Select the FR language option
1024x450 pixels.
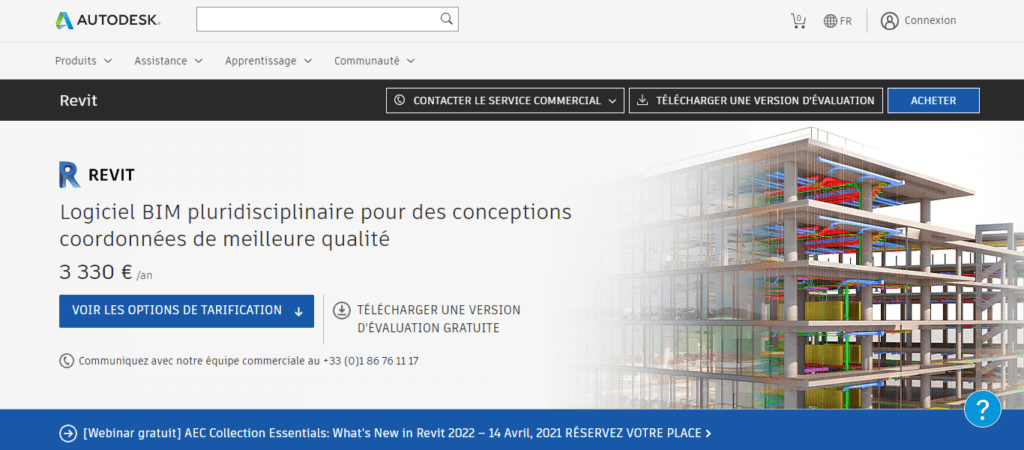click(x=846, y=21)
